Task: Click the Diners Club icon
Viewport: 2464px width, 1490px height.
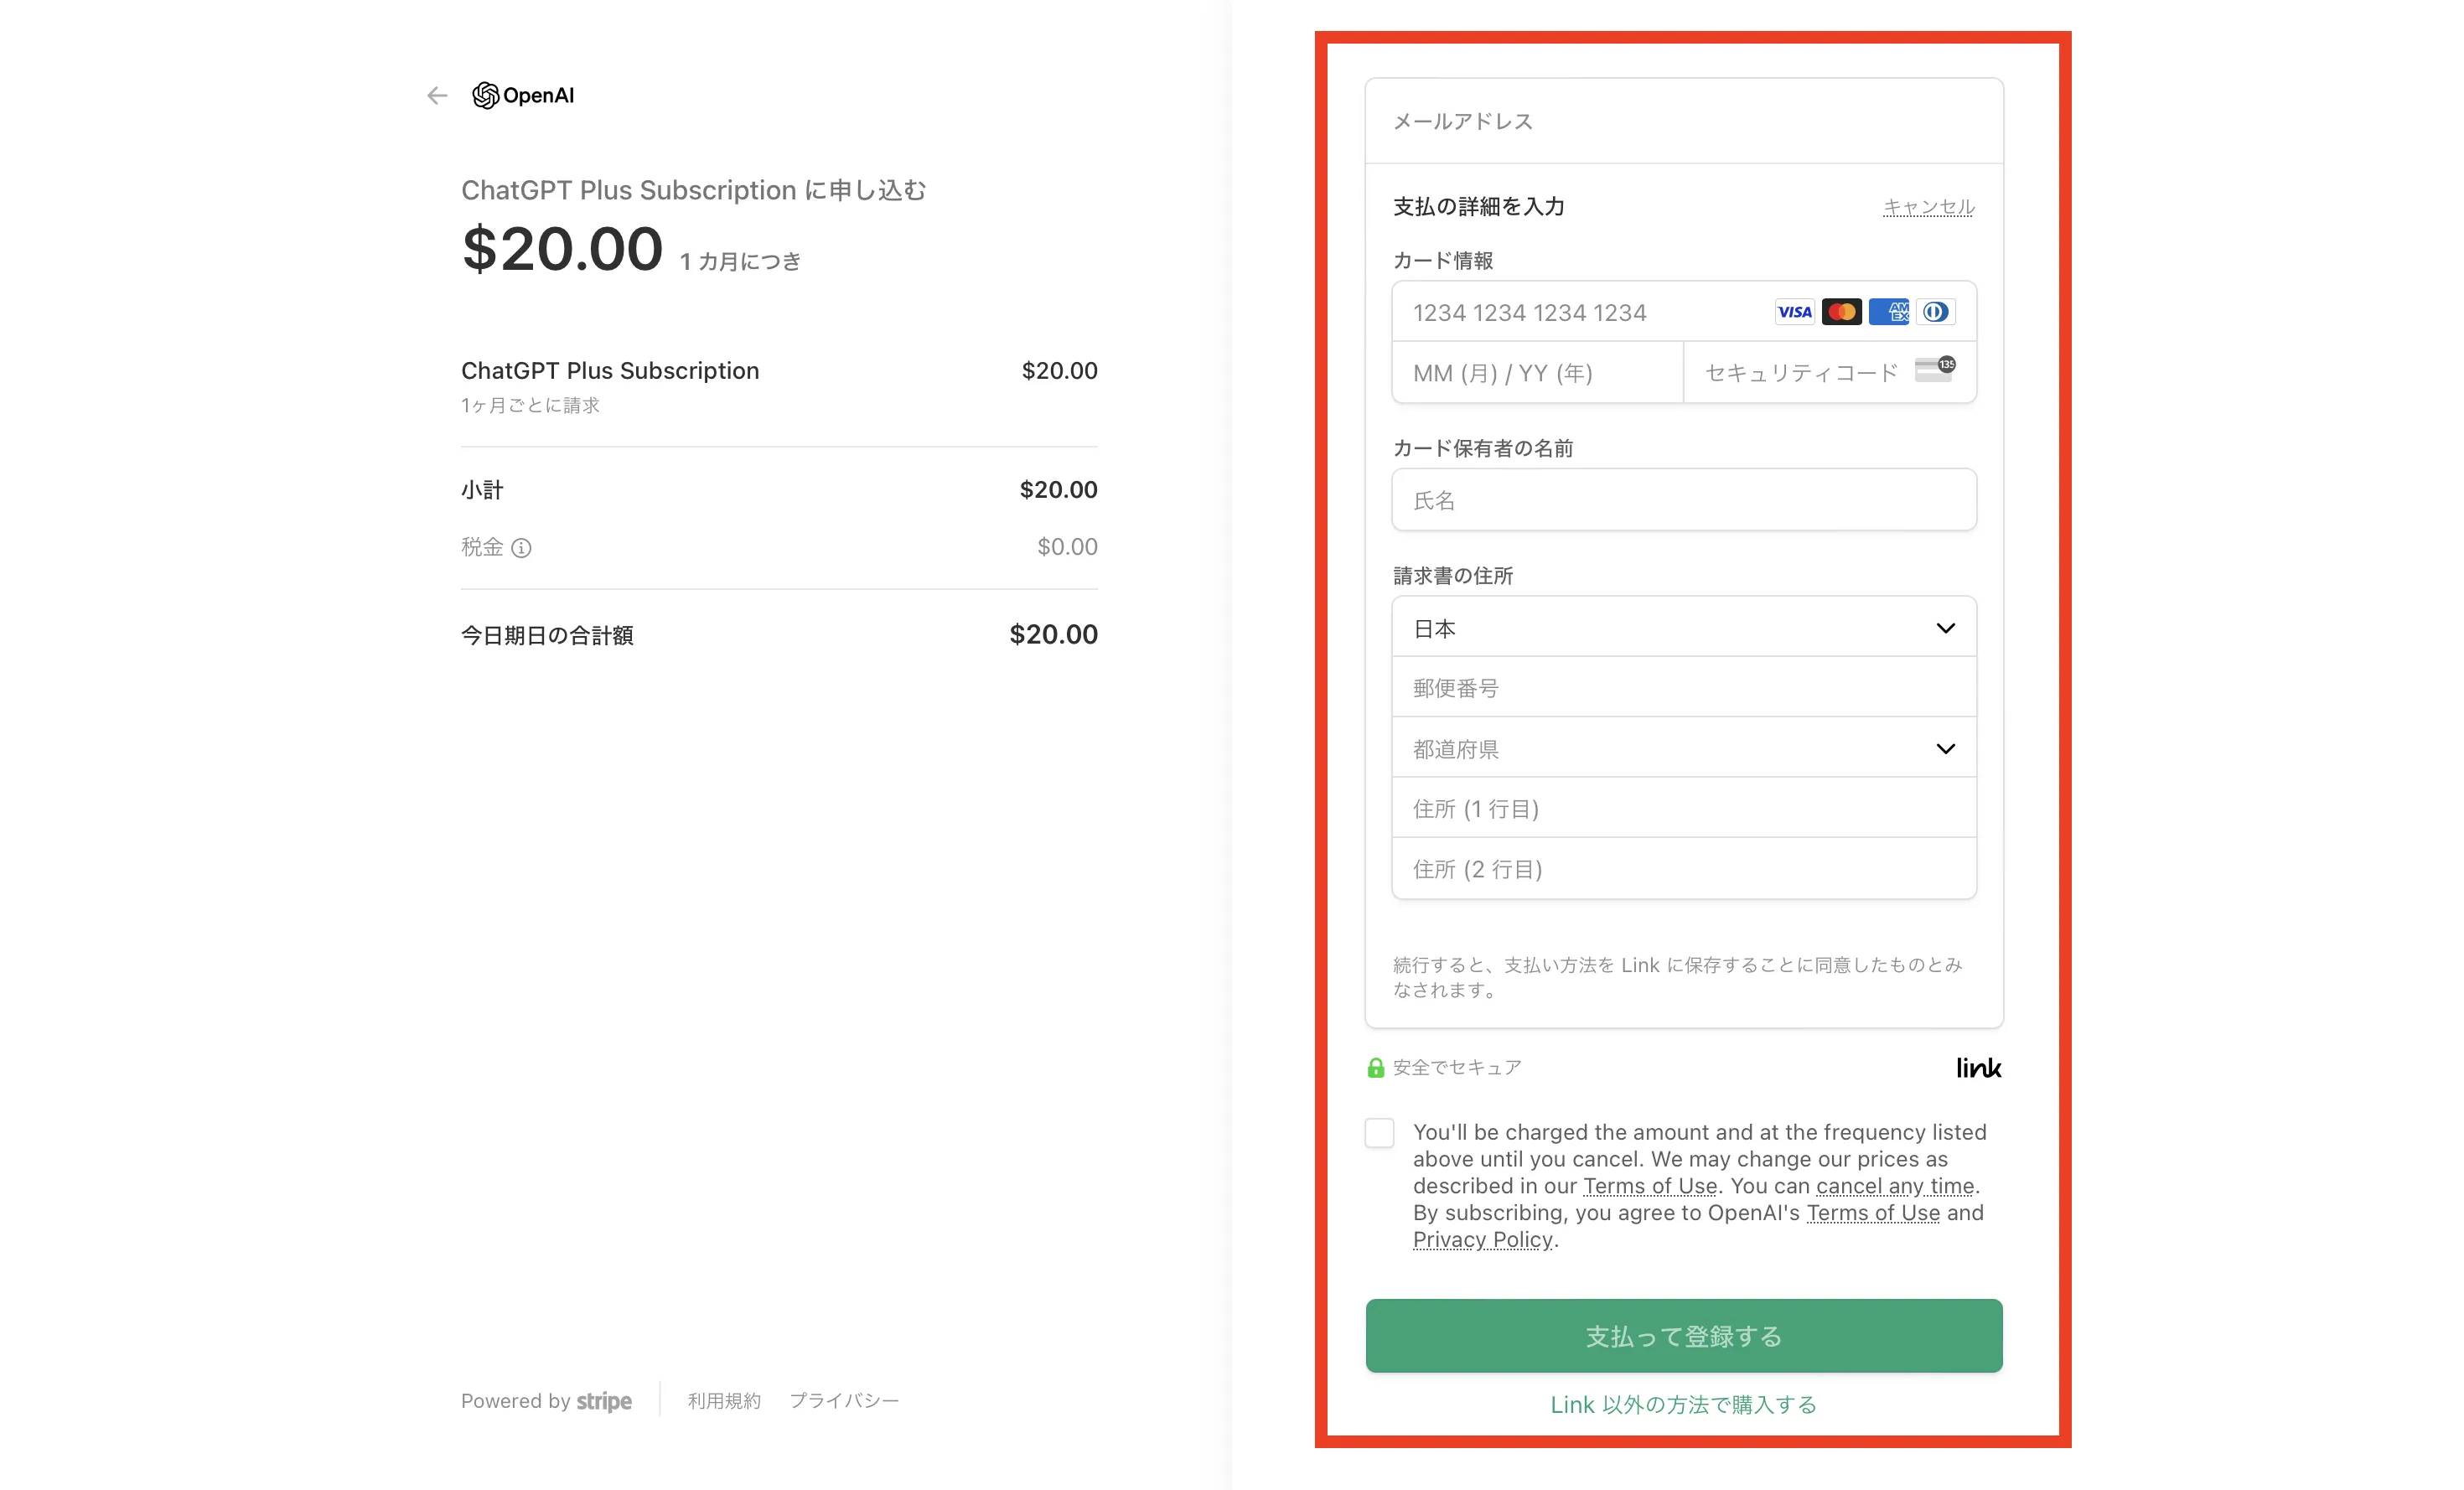Action: (x=1935, y=312)
